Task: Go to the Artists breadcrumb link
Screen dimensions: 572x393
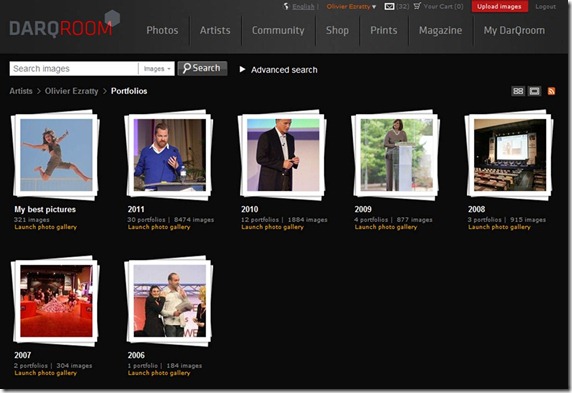Action: [x=21, y=91]
